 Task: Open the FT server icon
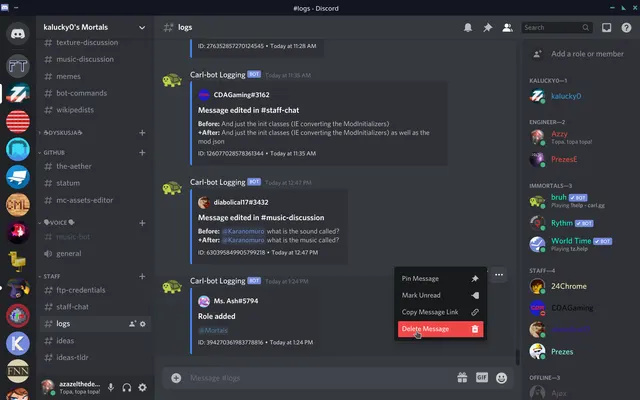[18, 66]
